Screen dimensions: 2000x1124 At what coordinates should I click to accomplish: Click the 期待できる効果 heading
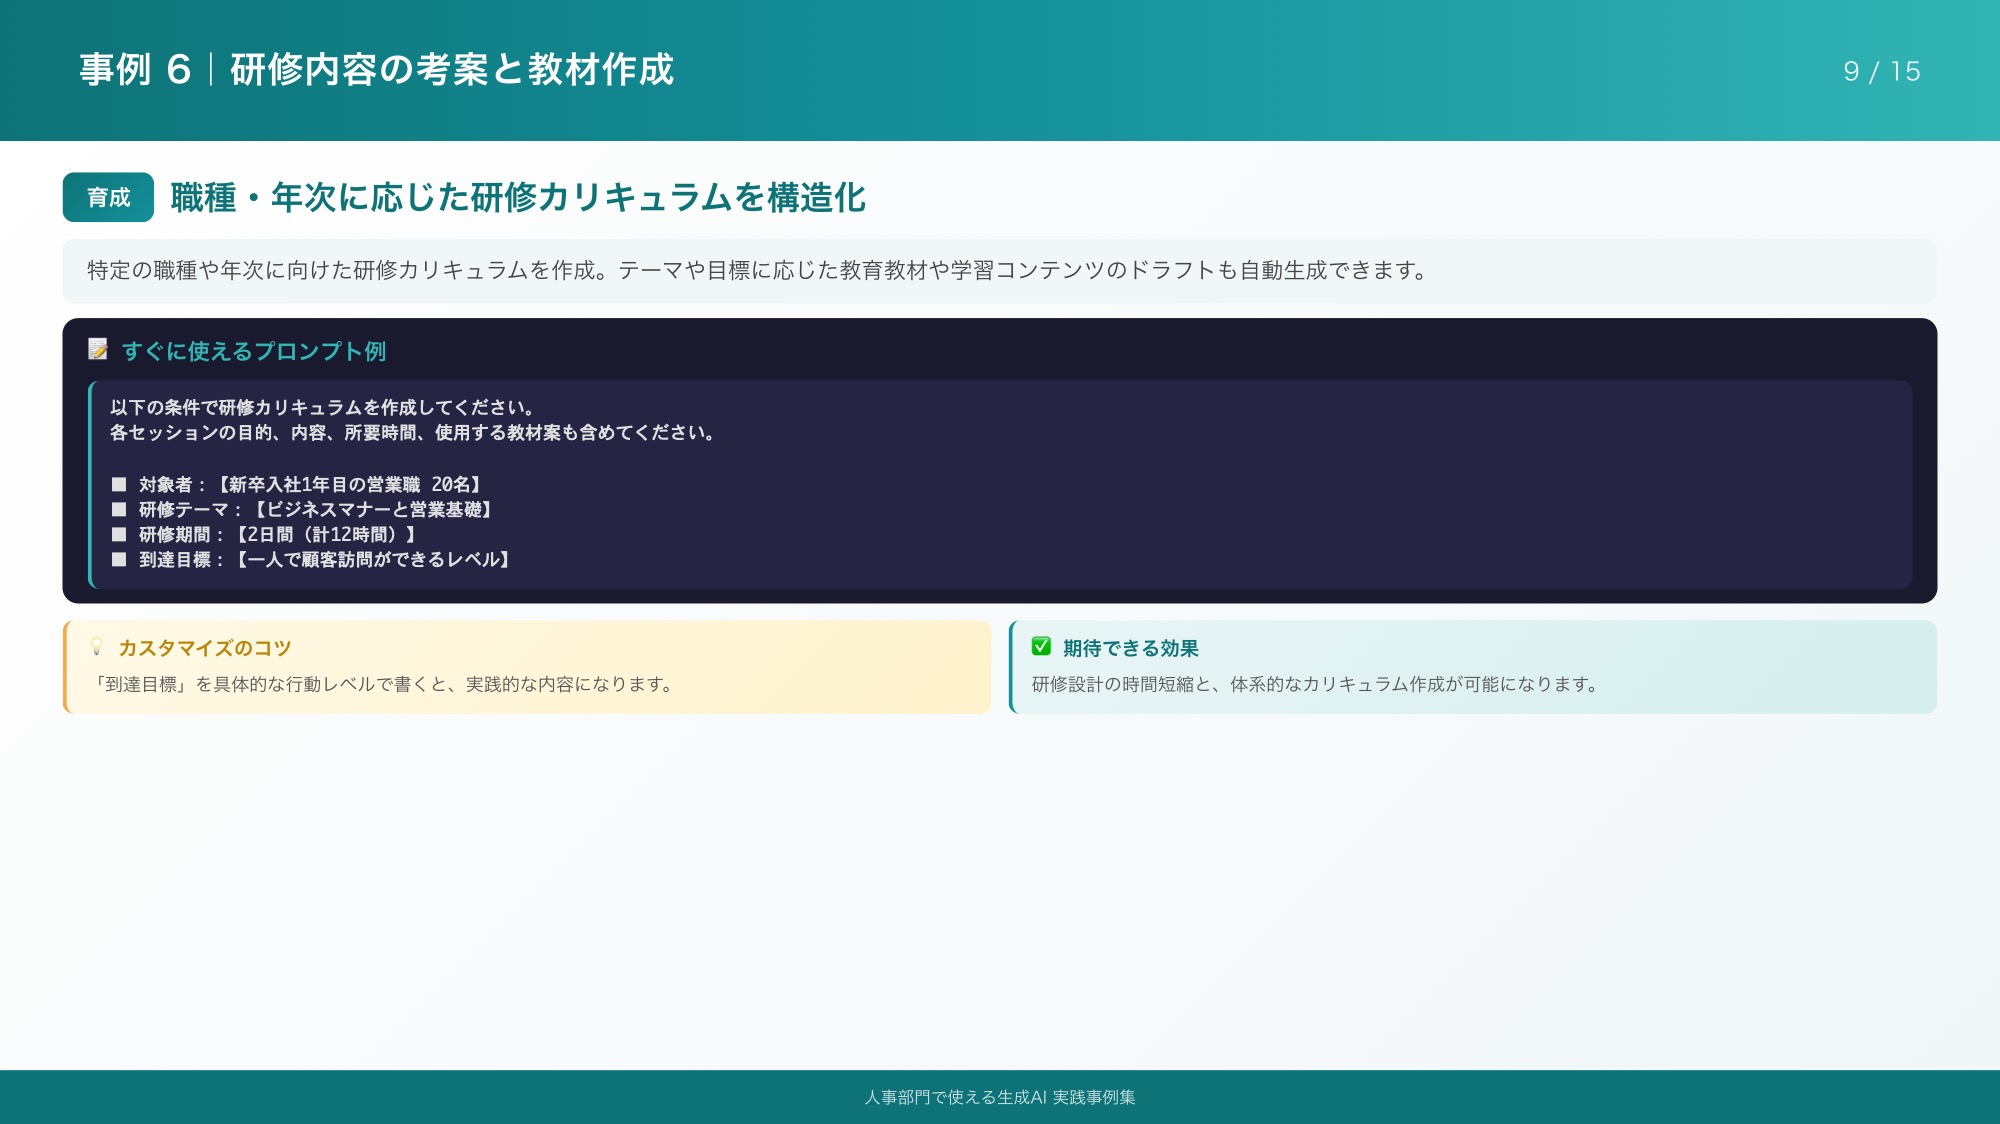tap(1131, 648)
